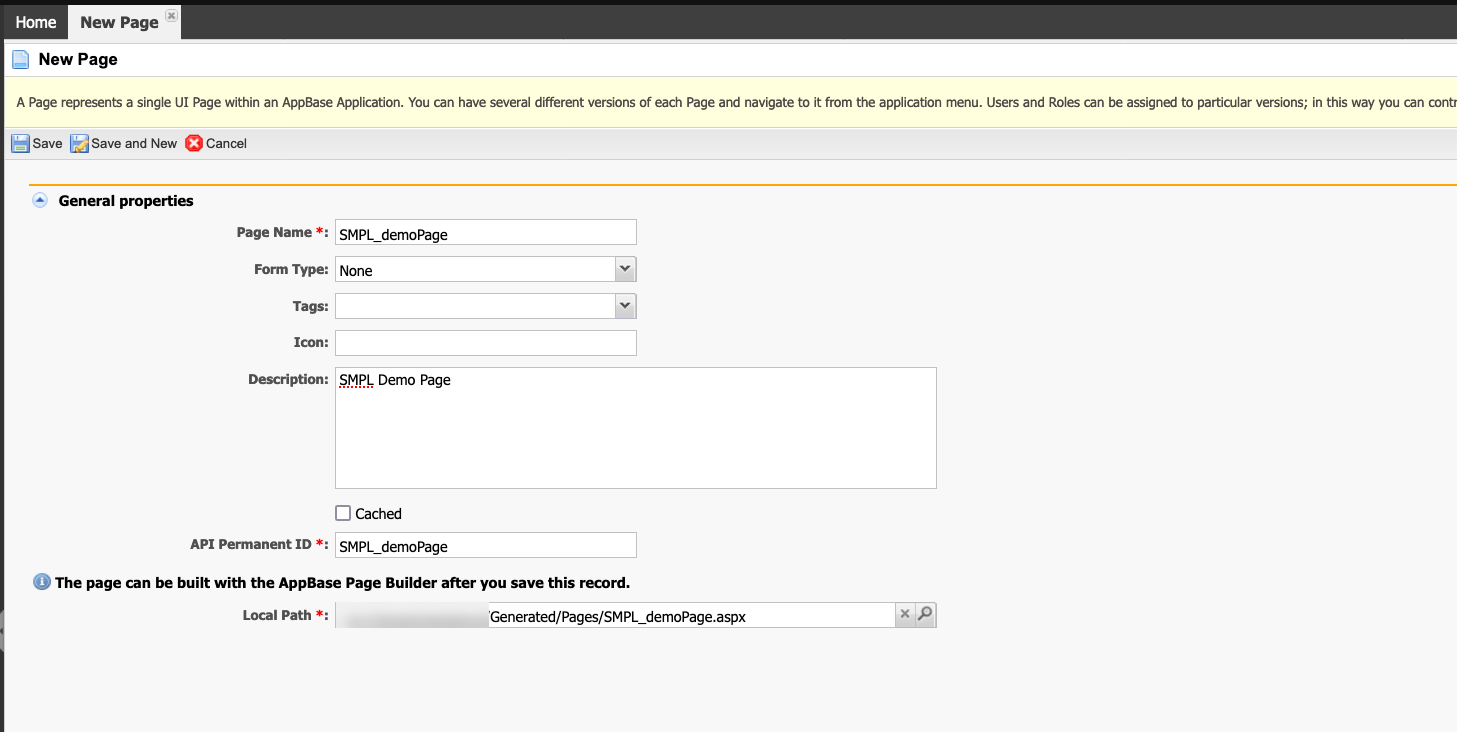This screenshot has height=732, width=1457.
Task: Click the Save button label
Action: click(47, 144)
